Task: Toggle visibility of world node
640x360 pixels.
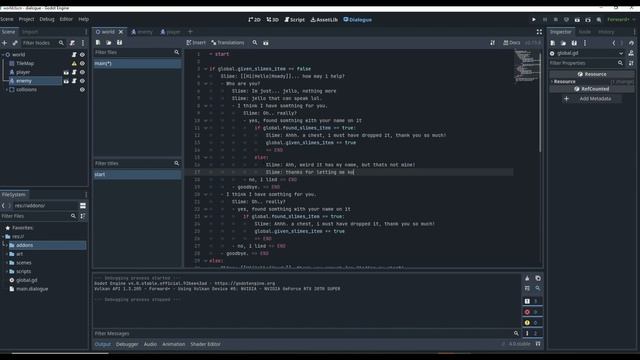Action: (x=82, y=54)
